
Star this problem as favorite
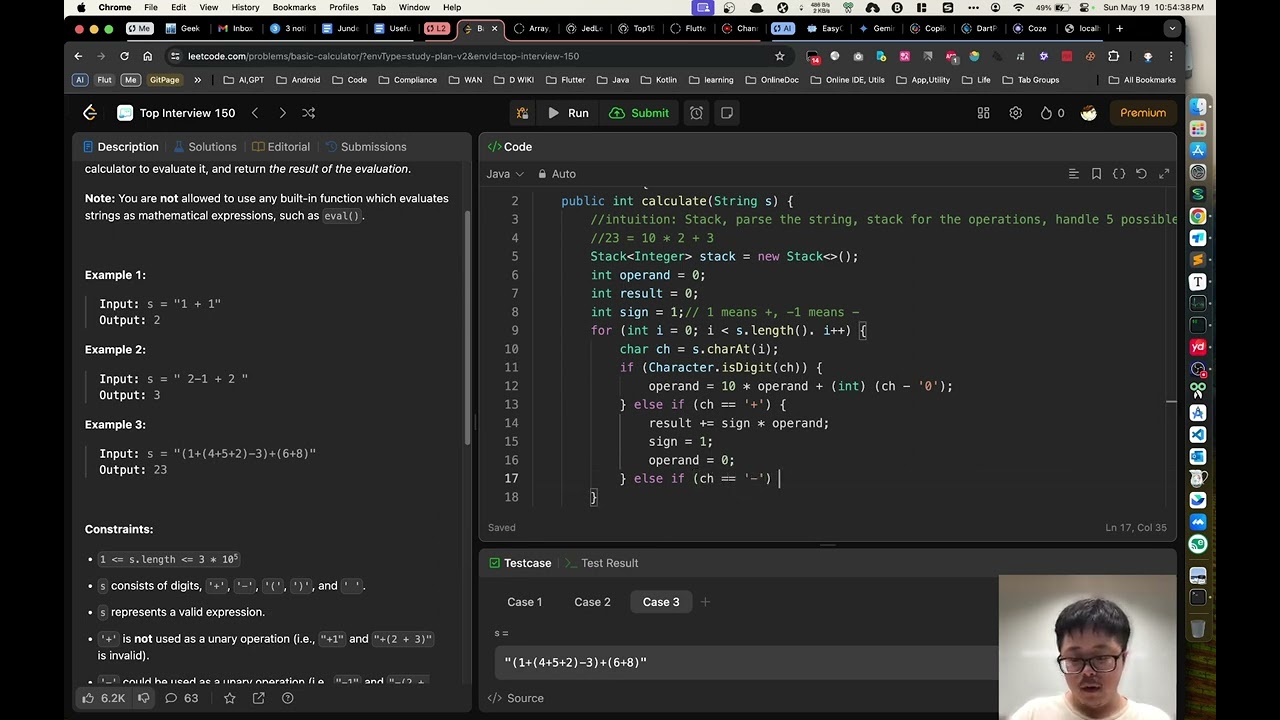229,698
